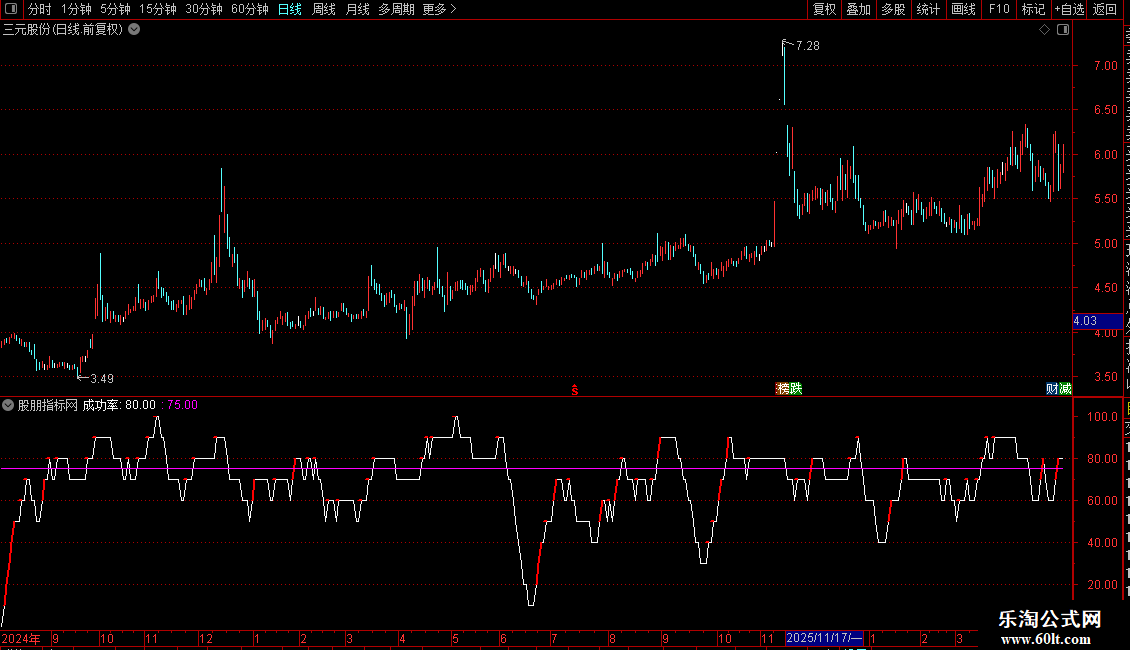
Task: Click the diamond marker icon above chart
Action: click(1044, 30)
